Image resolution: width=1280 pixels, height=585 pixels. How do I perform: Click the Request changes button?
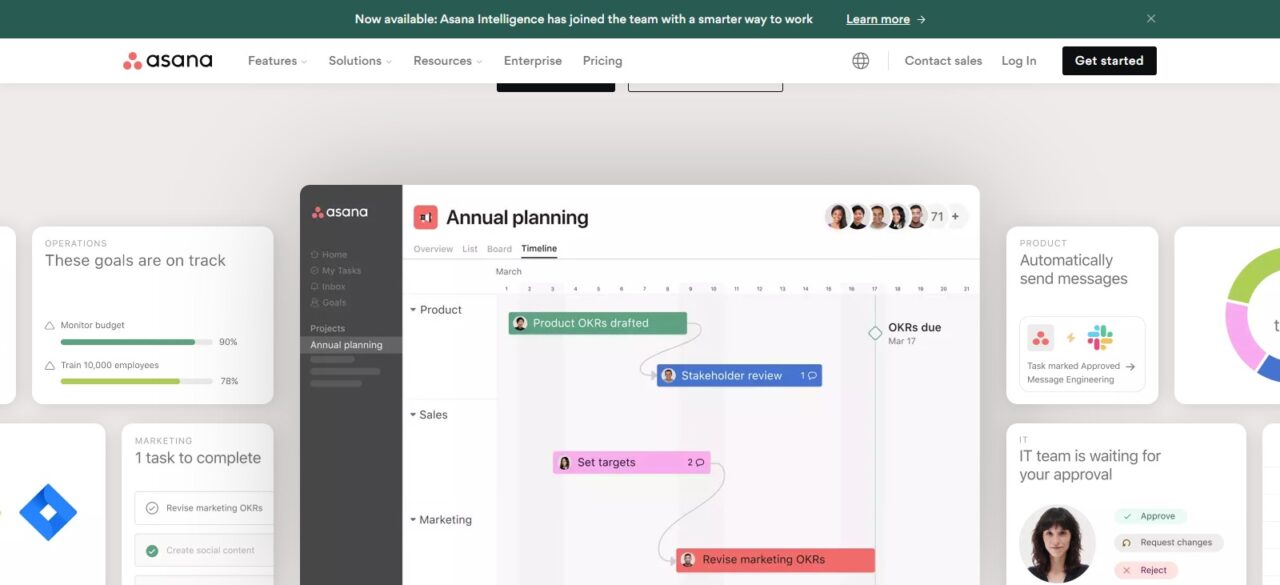click(1168, 543)
